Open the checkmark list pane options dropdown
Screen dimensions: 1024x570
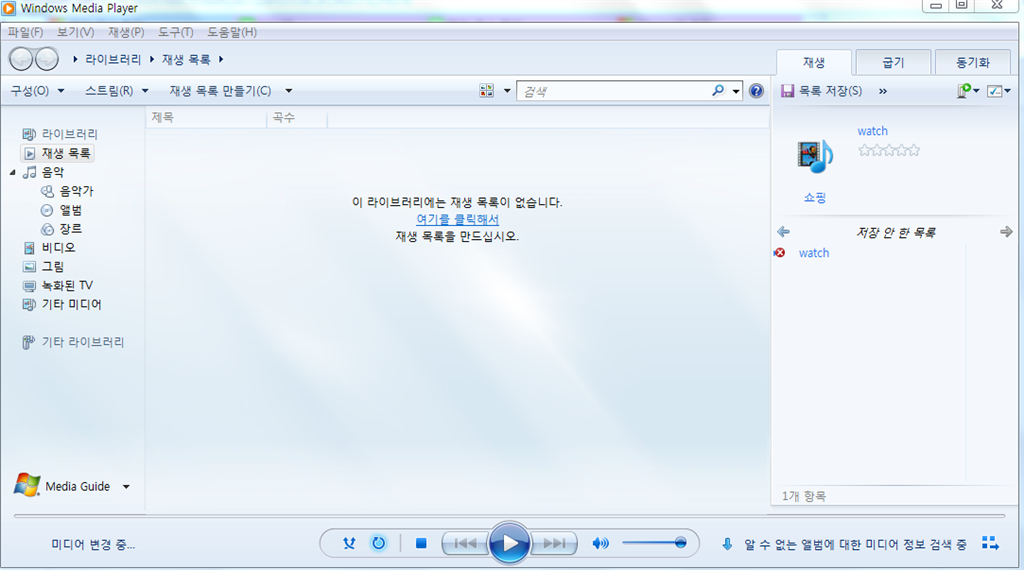[x=999, y=91]
